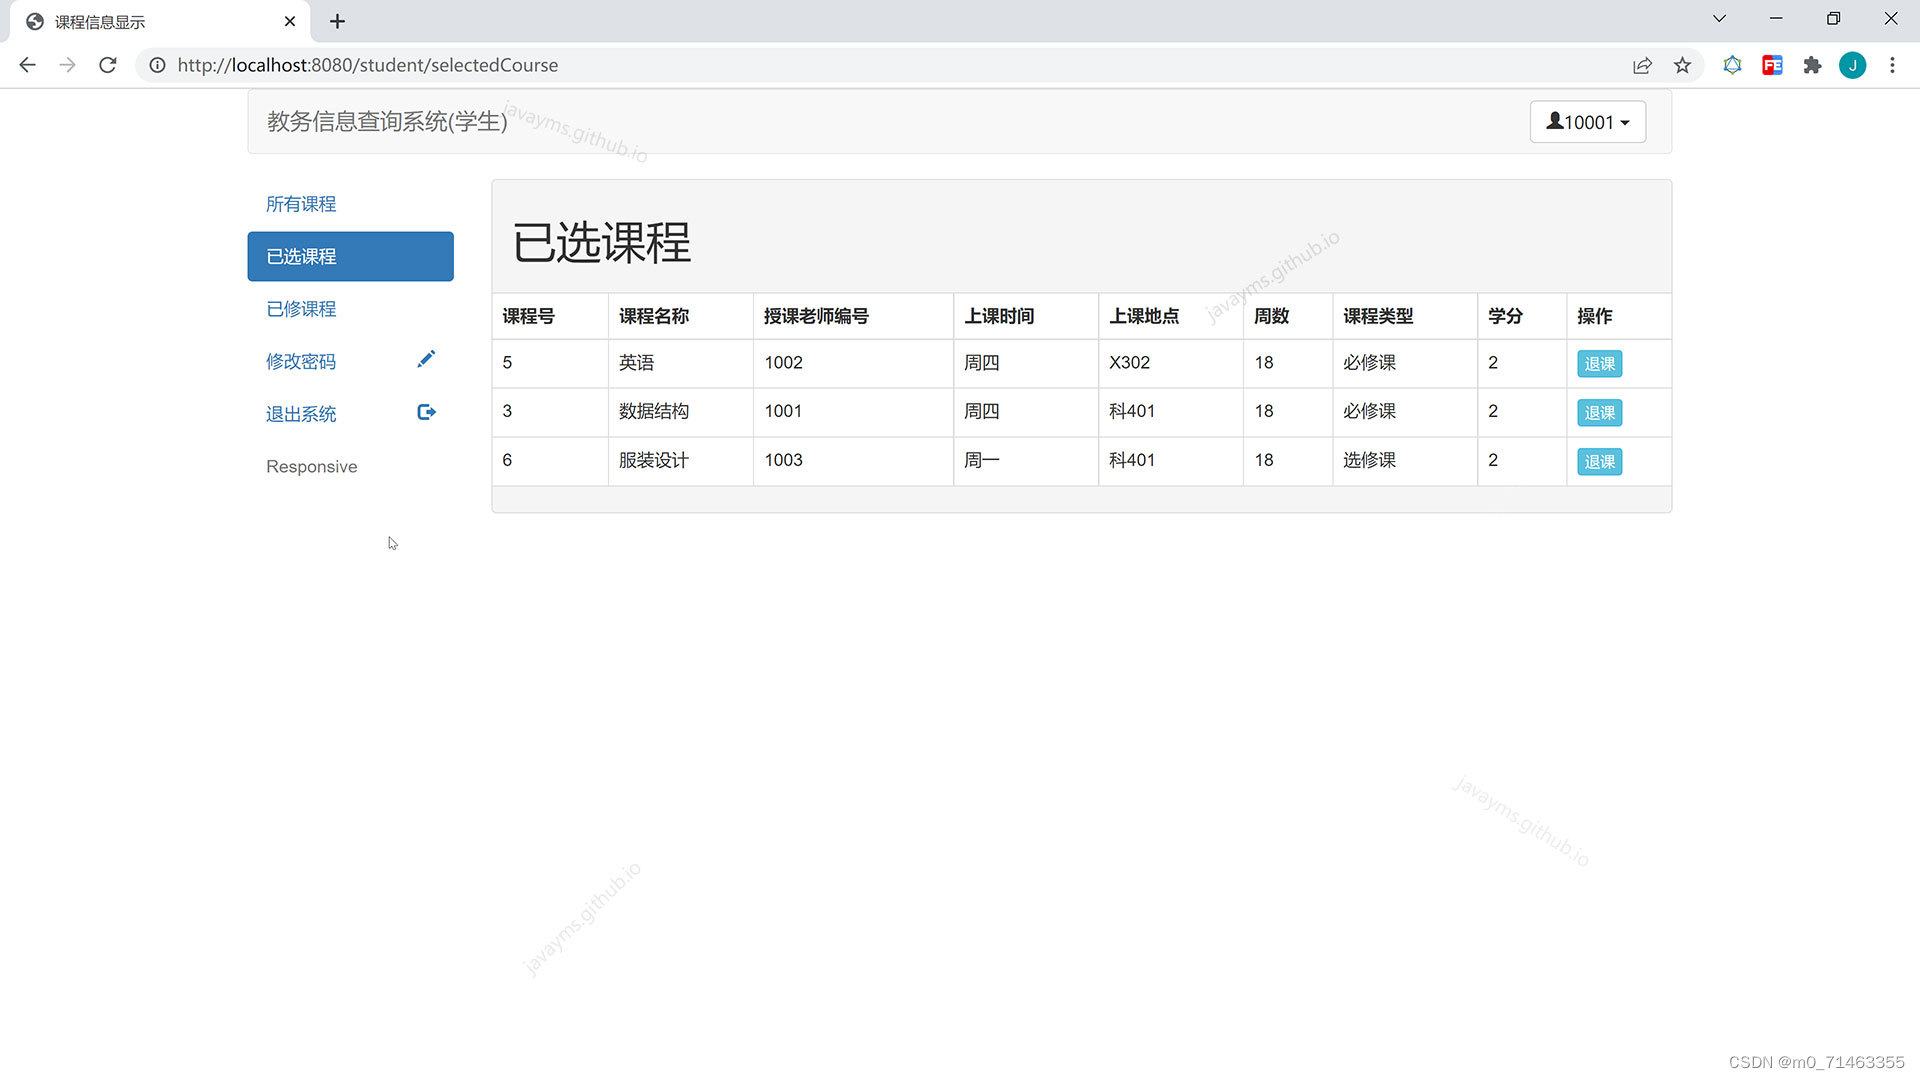The height and width of the screenshot is (1080, 1920).
Task: Click the share page icon in address bar
Action: coord(1642,65)
